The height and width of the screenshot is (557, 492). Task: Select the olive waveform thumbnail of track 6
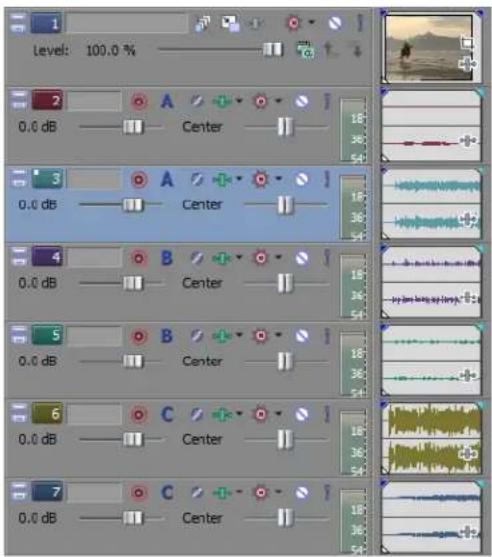[x=432, y=438]
